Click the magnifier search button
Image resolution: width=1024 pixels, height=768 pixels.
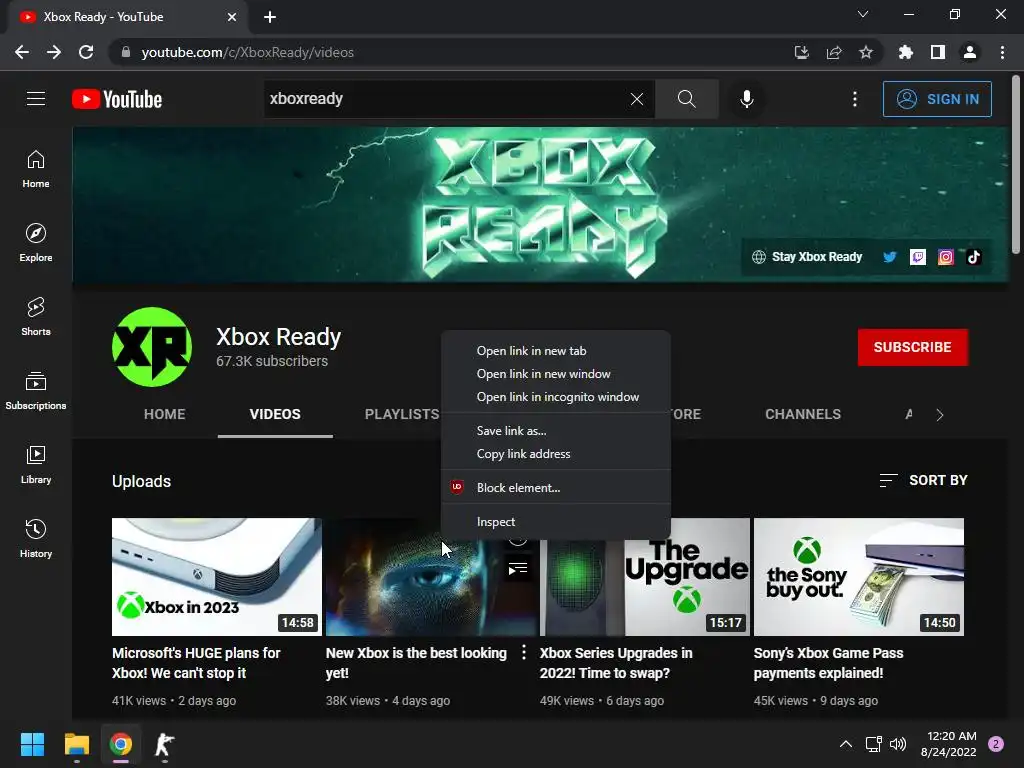coord(686,99)
